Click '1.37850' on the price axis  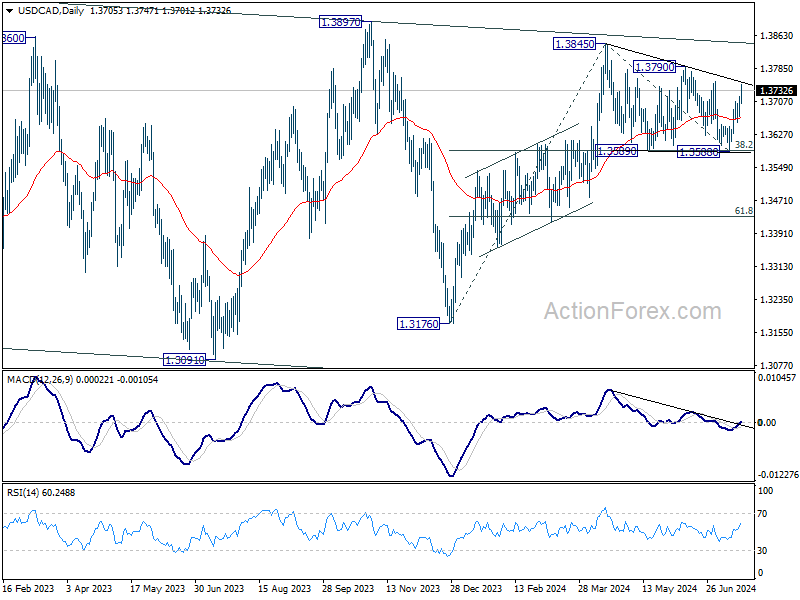point(777,68)
